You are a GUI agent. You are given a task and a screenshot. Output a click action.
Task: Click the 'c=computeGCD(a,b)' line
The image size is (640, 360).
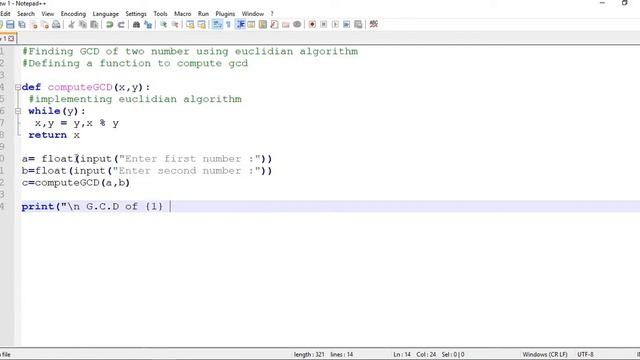(76, 183)
